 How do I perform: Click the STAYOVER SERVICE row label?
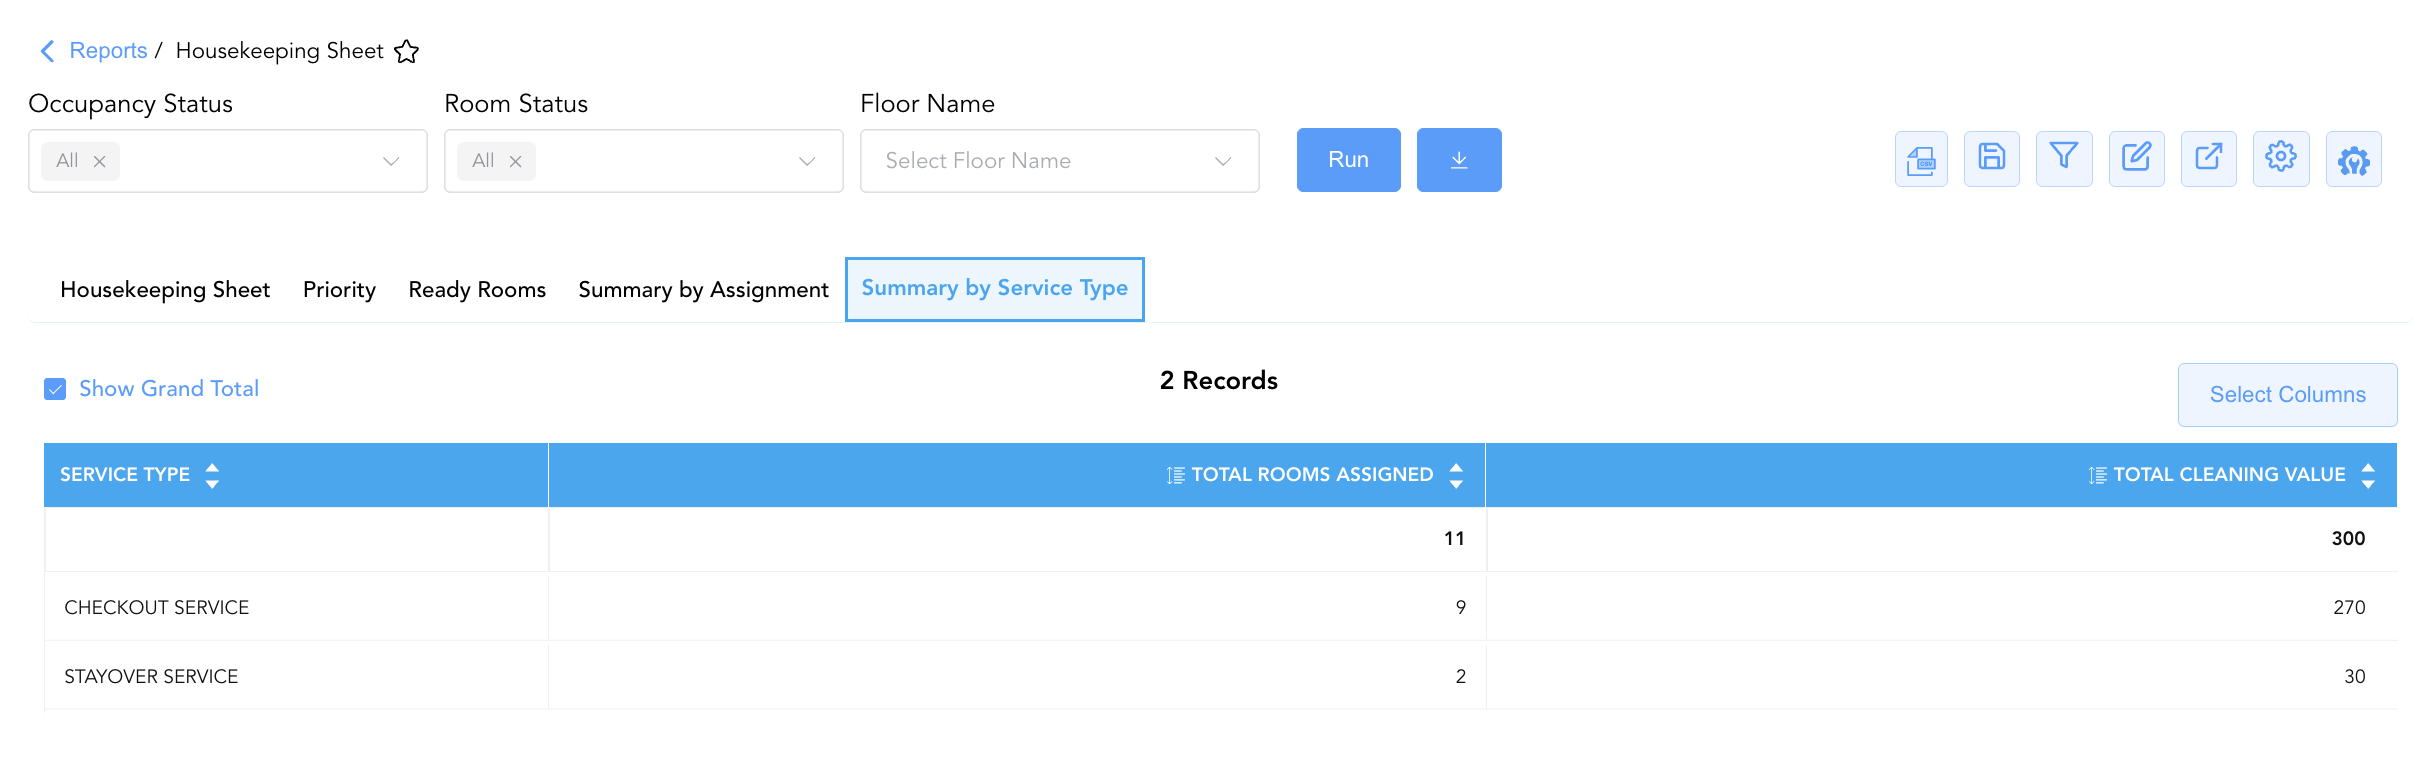click(x=151, y=677)
